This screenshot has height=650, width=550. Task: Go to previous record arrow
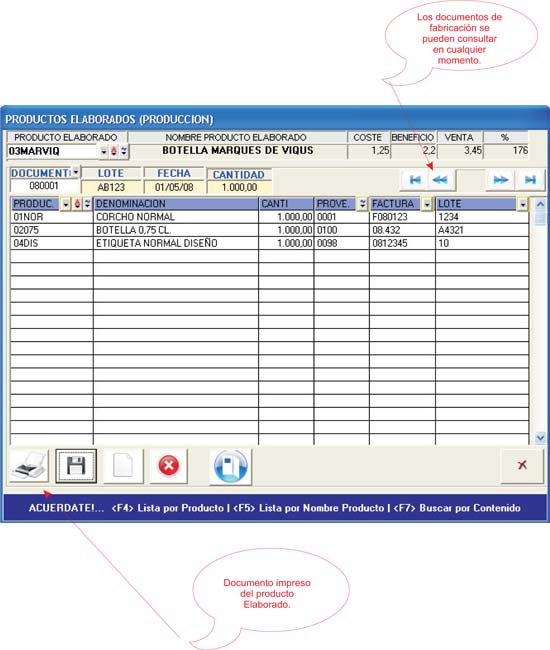pos(440,180)
